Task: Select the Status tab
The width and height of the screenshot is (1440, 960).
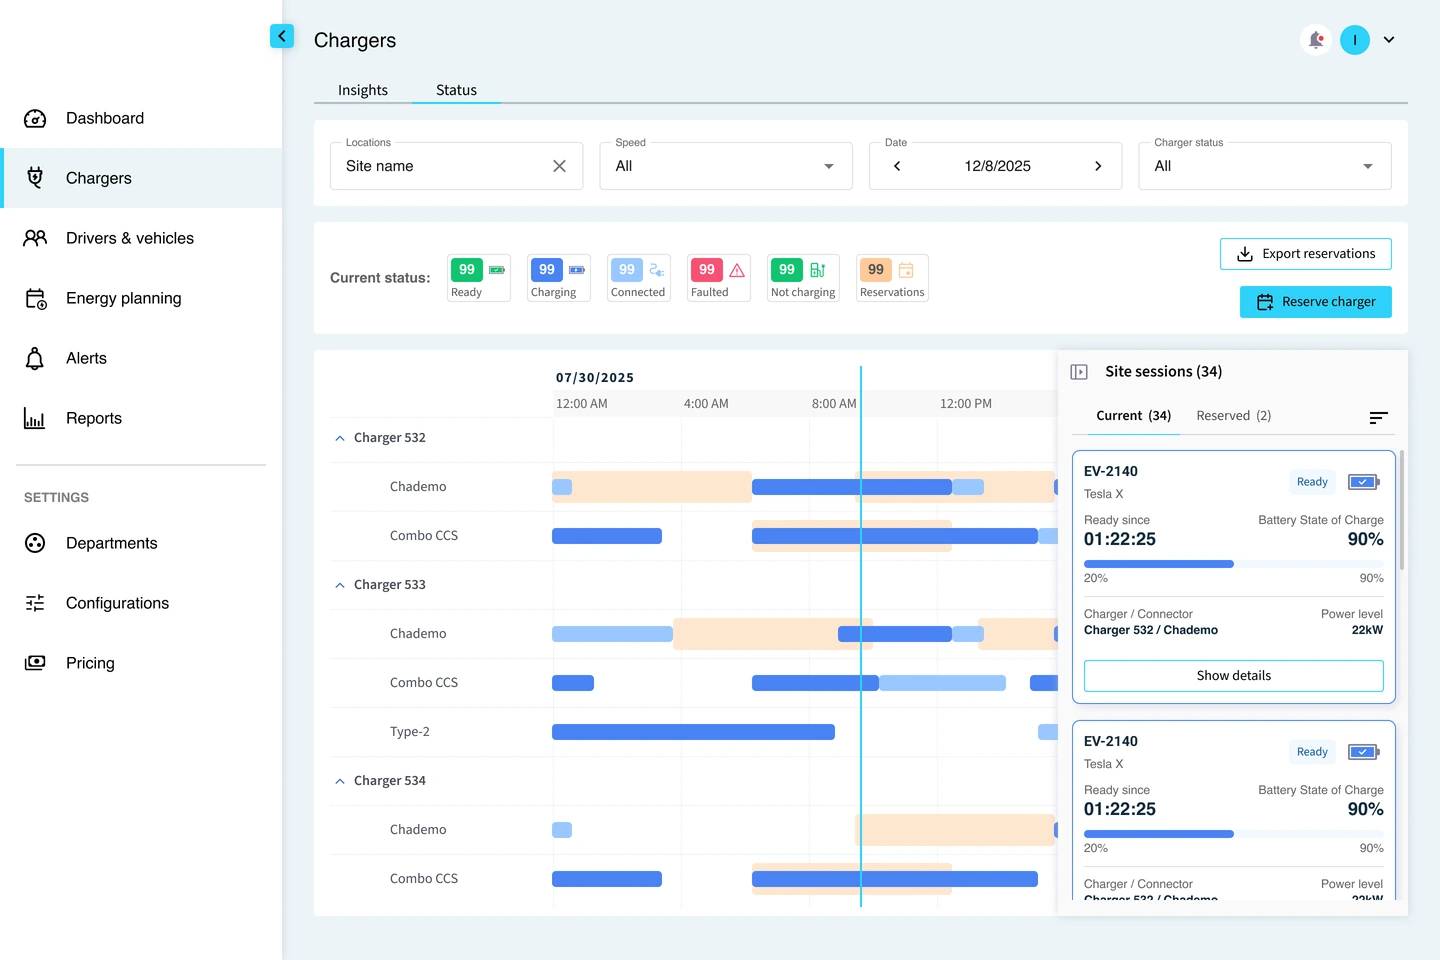Action: 456,90
